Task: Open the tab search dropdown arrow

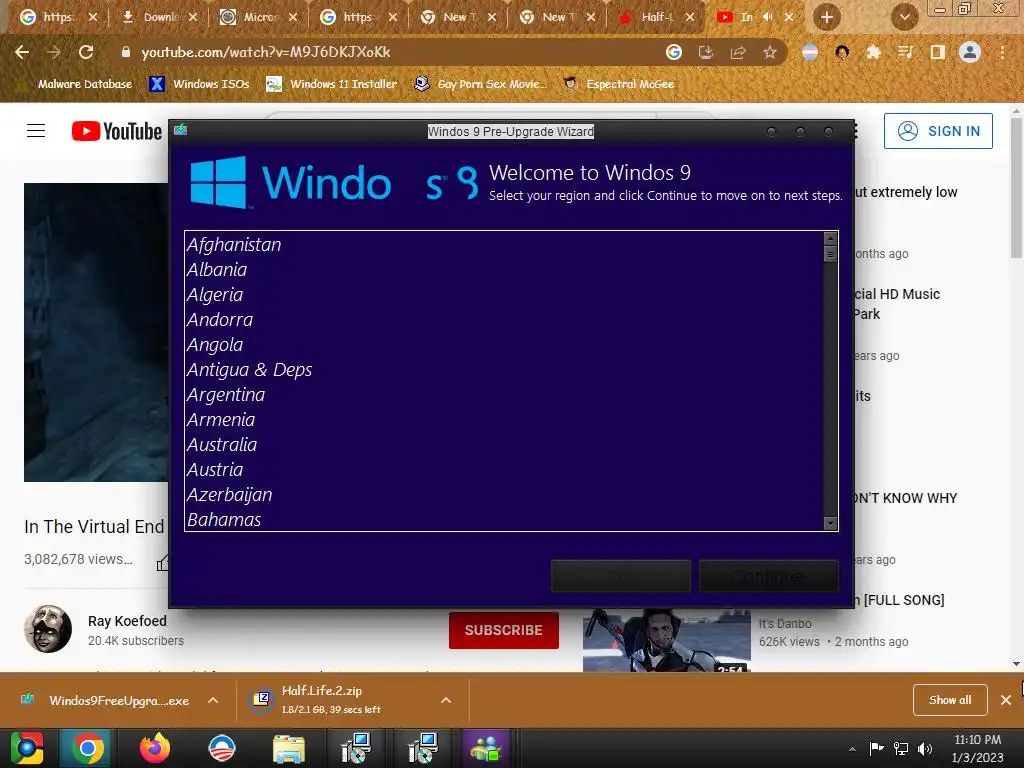Action: pos(904,17)
